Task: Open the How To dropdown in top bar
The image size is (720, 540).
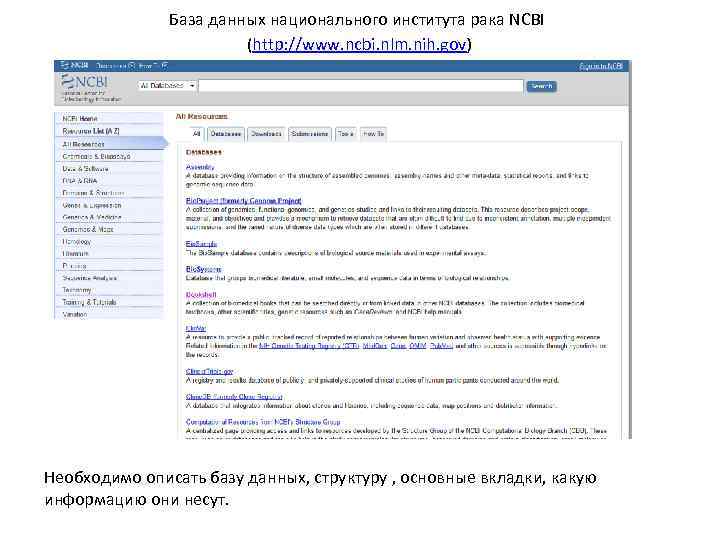Action: click(x=153, y=66)
